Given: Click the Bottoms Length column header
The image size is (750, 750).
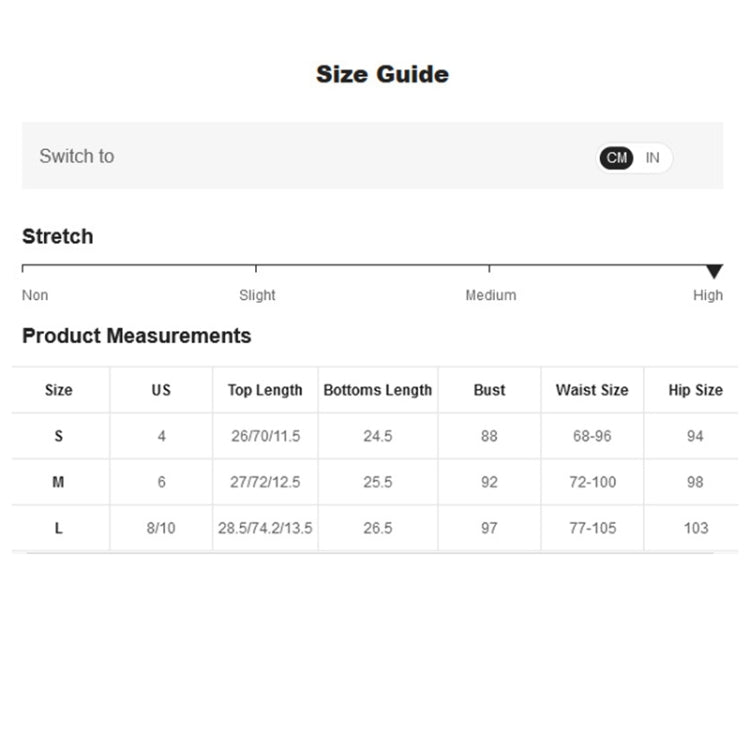Looking at the screenshot, I should pos(378,390).
